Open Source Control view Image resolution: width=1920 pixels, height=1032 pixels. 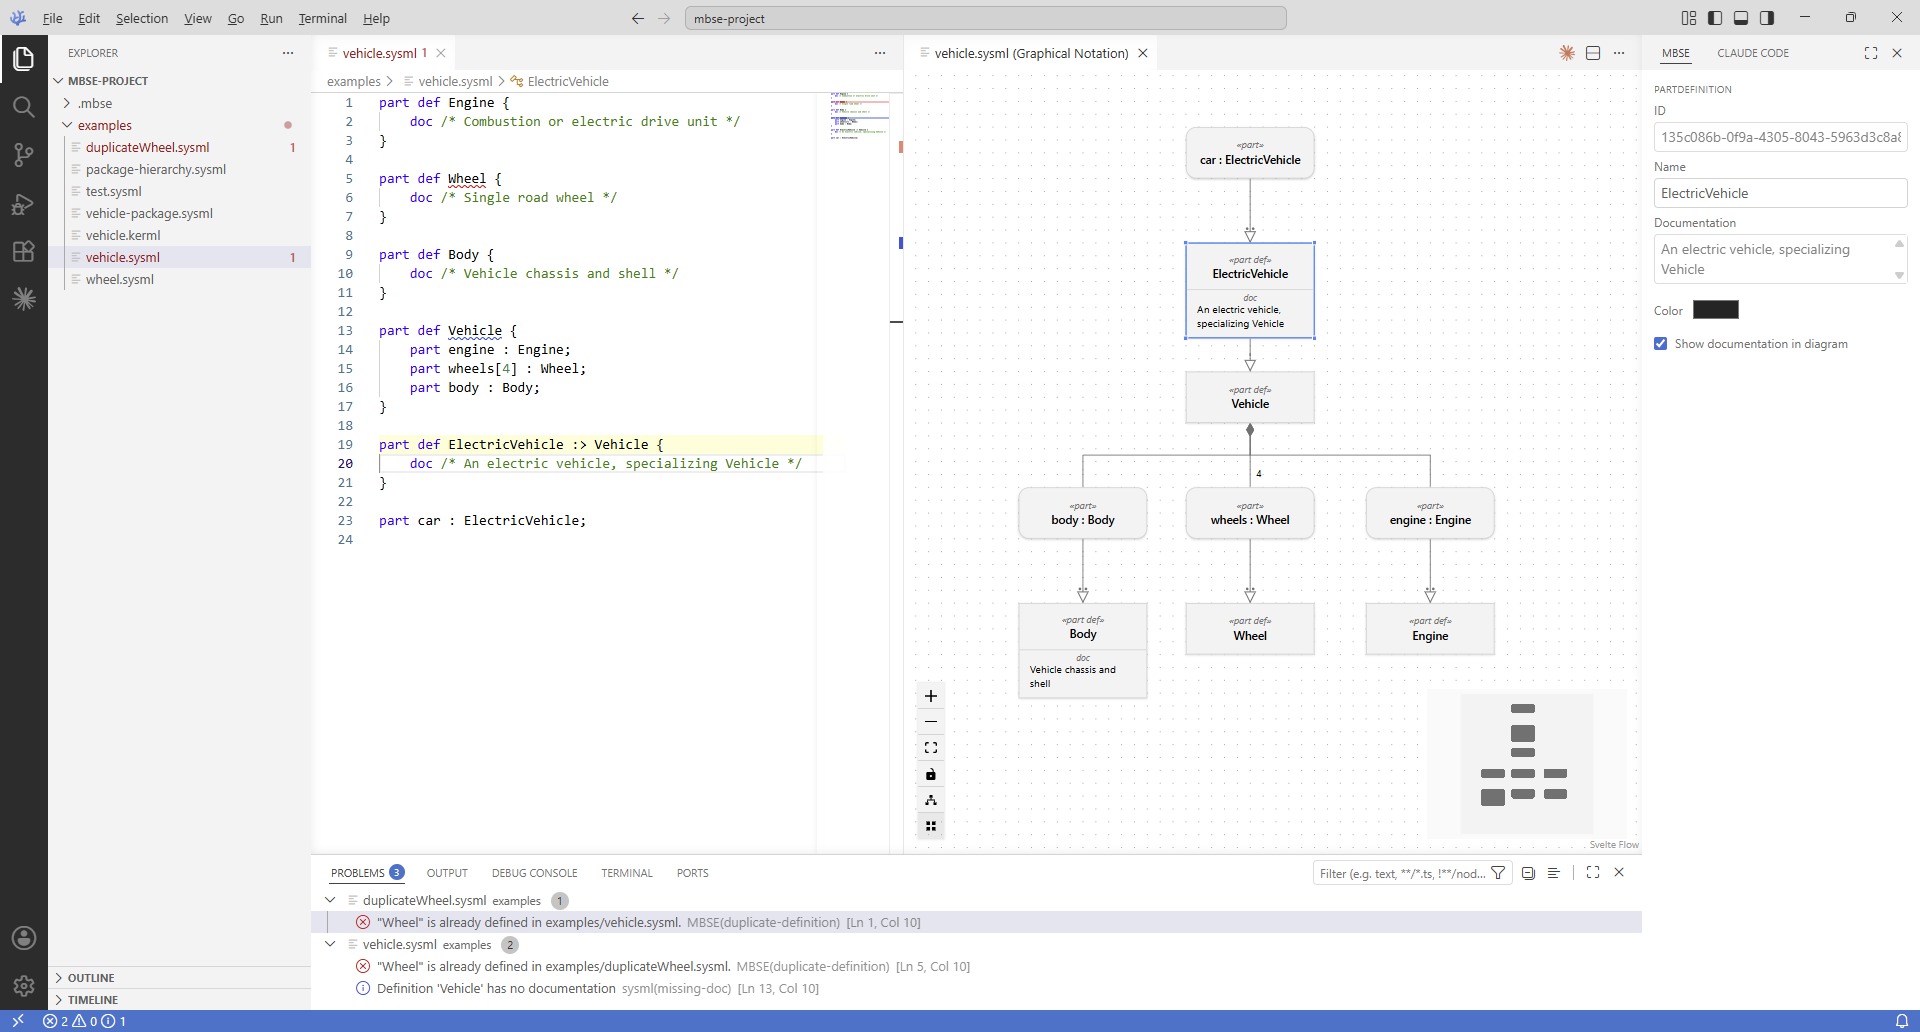[x=24, y=155]
